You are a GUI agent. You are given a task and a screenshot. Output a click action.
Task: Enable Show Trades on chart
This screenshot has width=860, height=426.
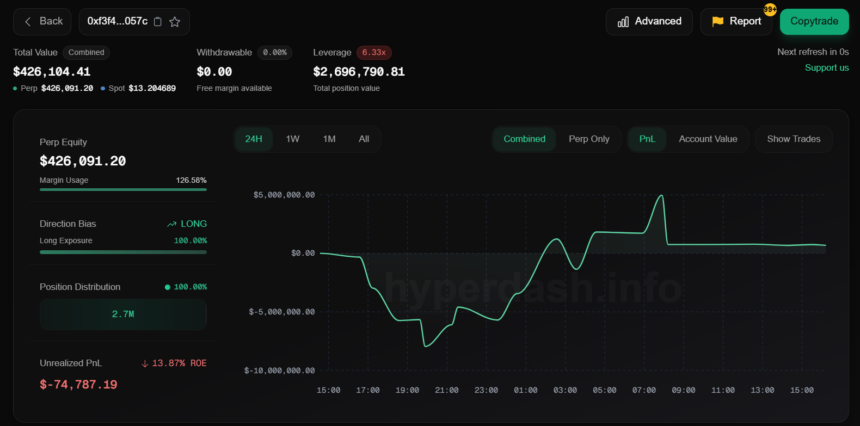click(793, 139)
